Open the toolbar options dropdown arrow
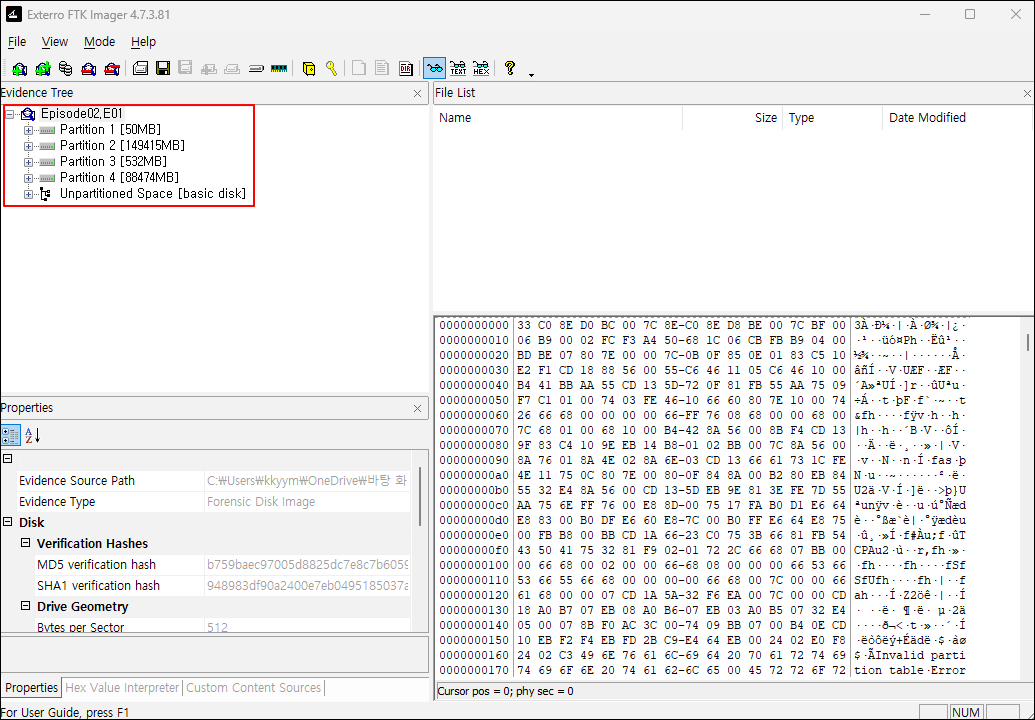 click(531, 75)
